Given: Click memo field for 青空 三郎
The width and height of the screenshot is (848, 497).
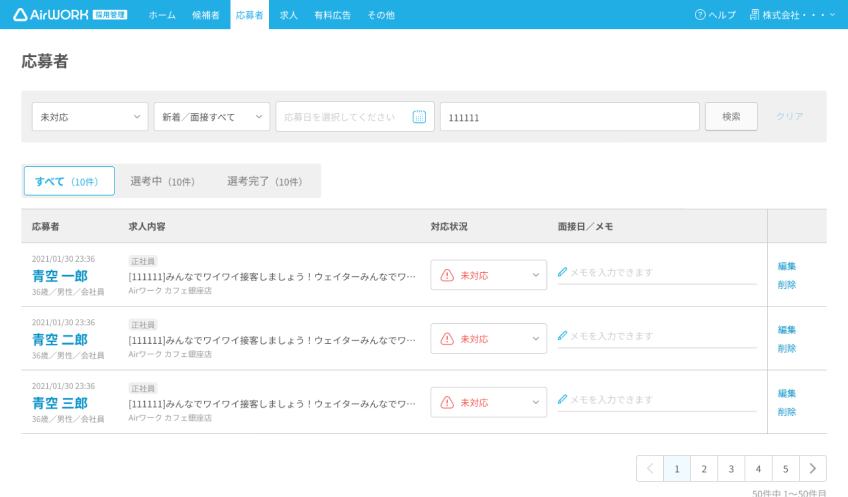Looking at the screenshot, I should pos(657,400).
